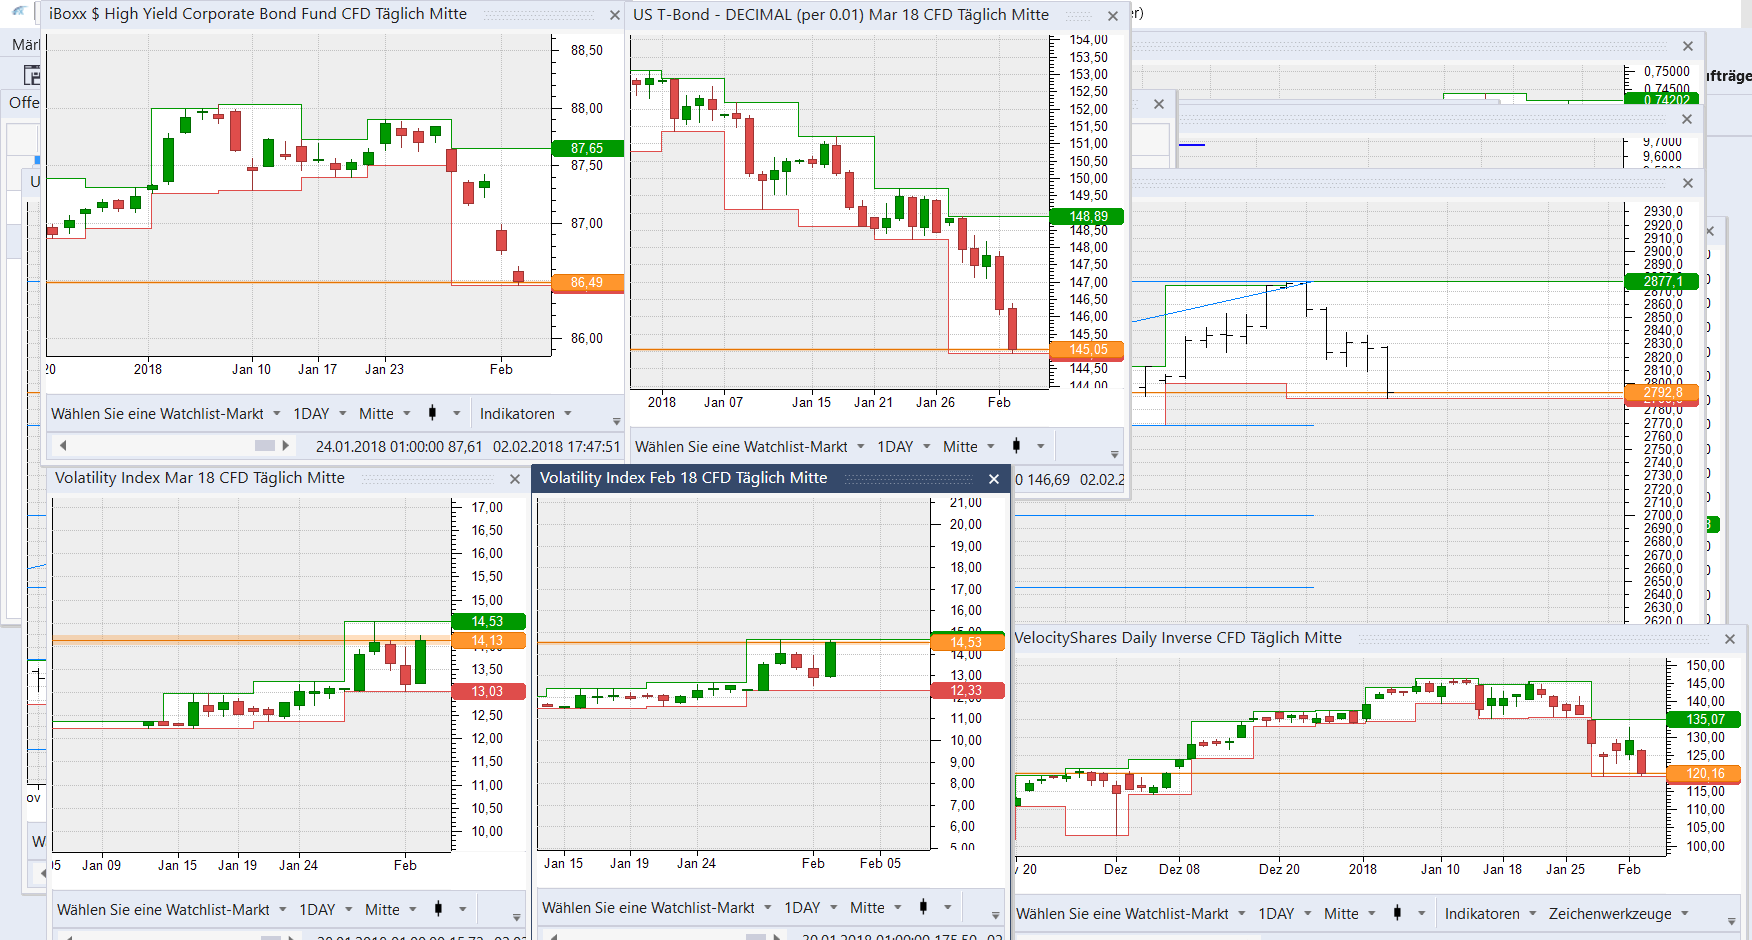Image resolution: width=1752 pixels, height=940 pixels.
Task: Open Indikatoren menu in iBoxx chart toolbar
Action: pos(525,413)
